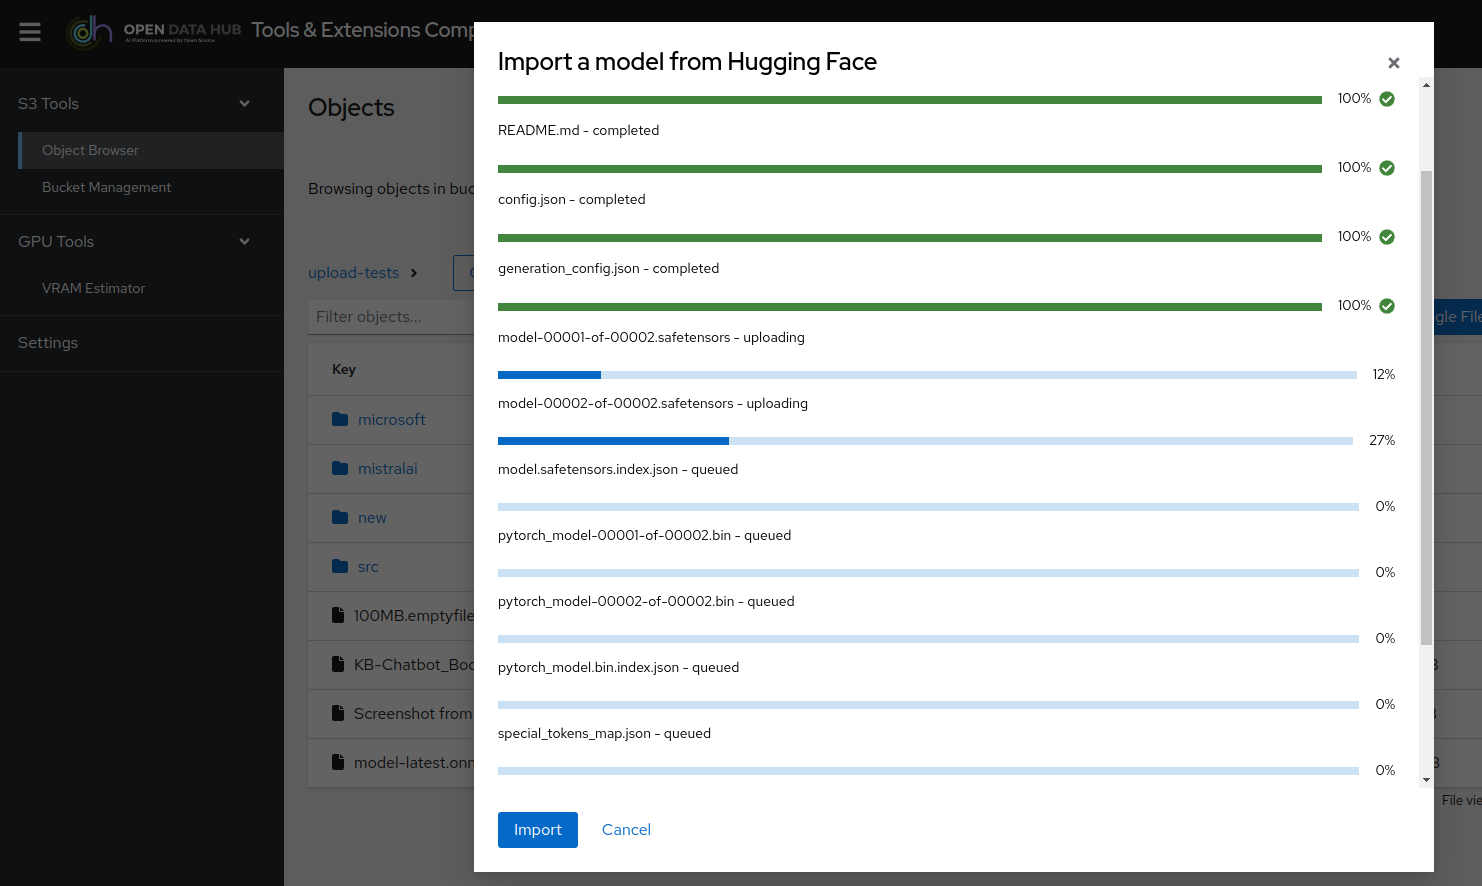
Task: Click 'pytorch_model.bin.index.json - queued' text
Action: pyautogui.click(x=618, y=667)
